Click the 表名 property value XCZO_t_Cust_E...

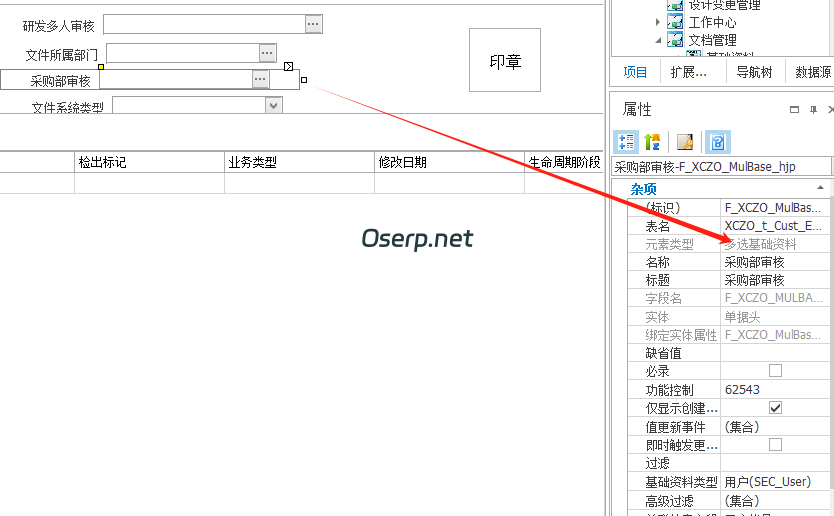(775, 226)
